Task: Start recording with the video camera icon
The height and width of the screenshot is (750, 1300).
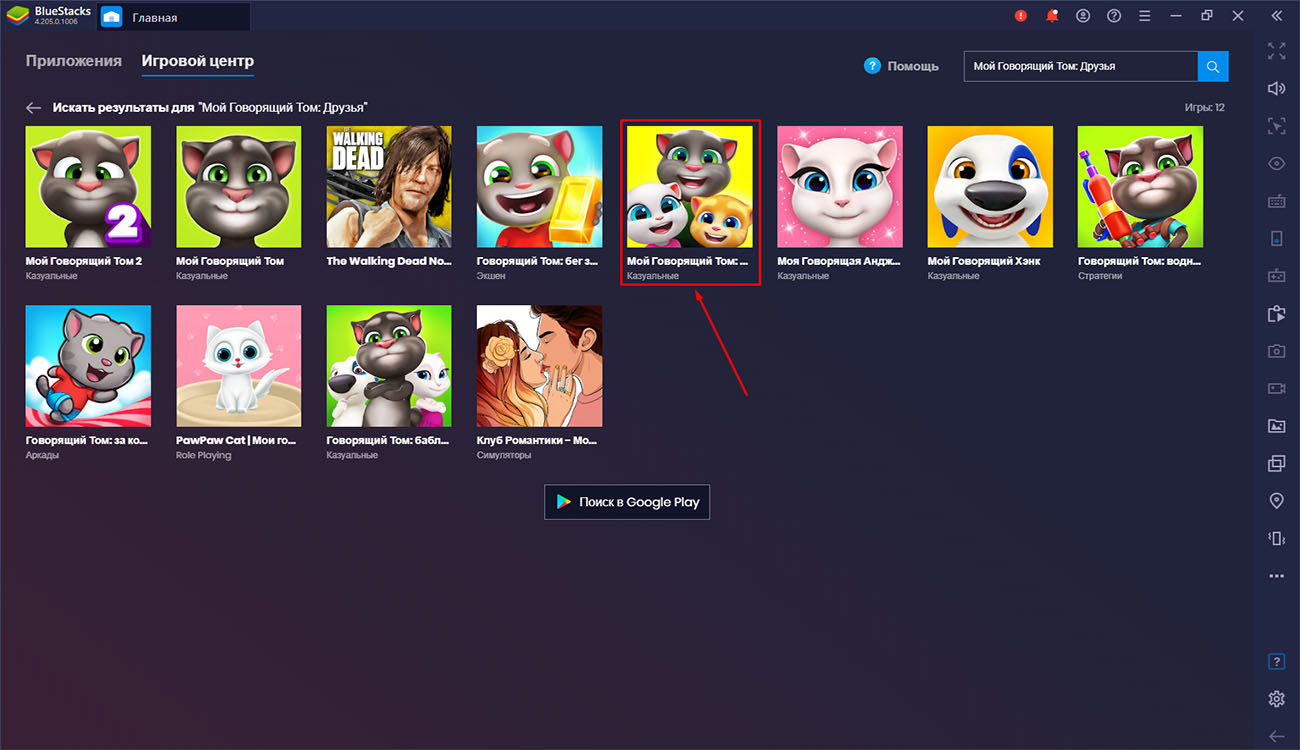Action: pyautogui.click(x=1276, y=388)
